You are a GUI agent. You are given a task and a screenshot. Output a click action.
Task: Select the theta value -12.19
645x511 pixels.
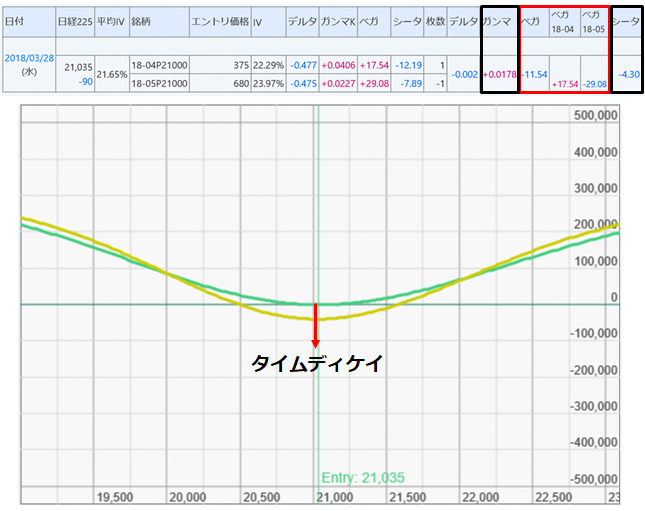[408, 65]
